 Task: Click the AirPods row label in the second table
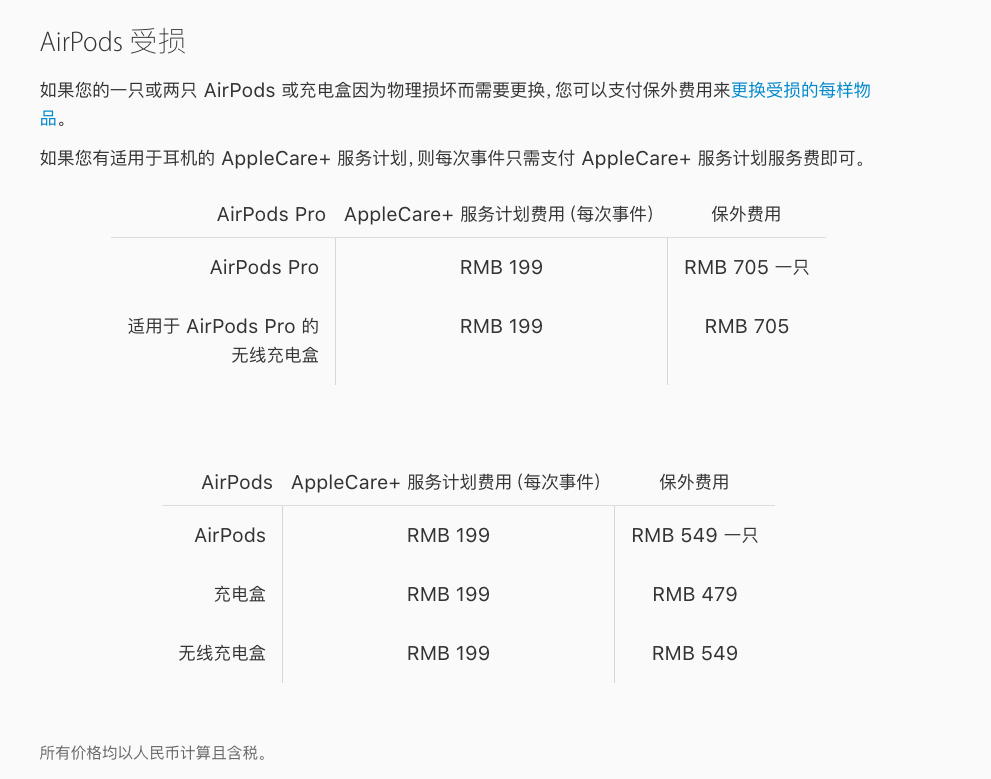[230, 535]
